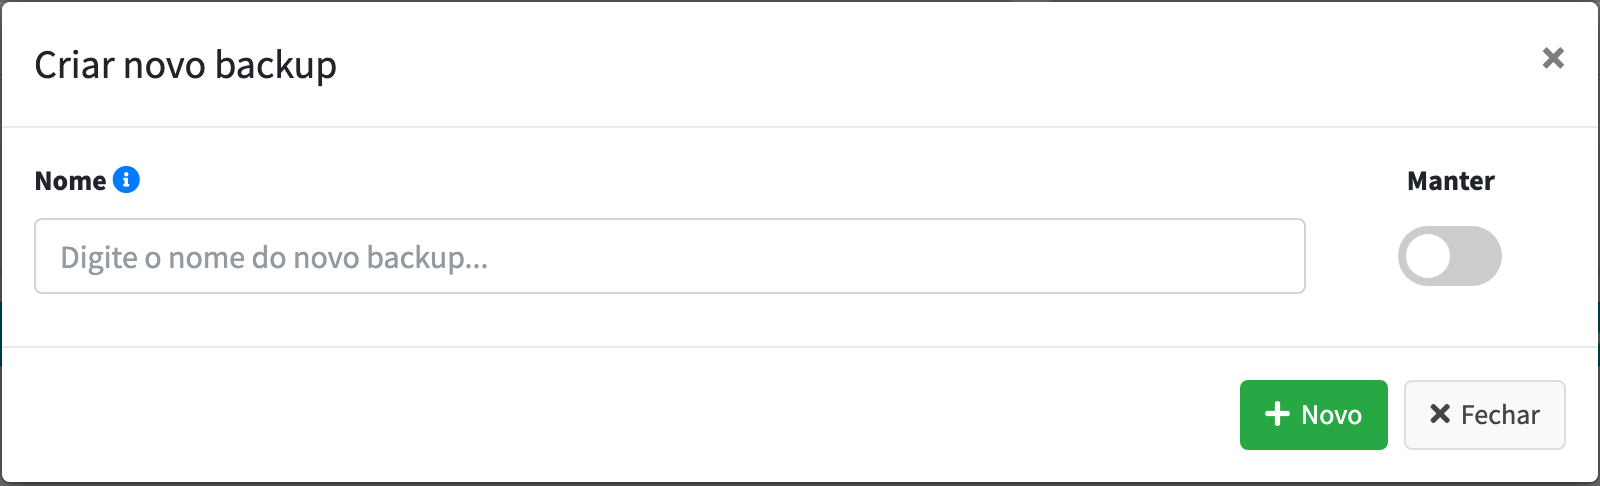Click the word 'backup' in dialog header
1600x486 pixels.
(x=276, y=67)
